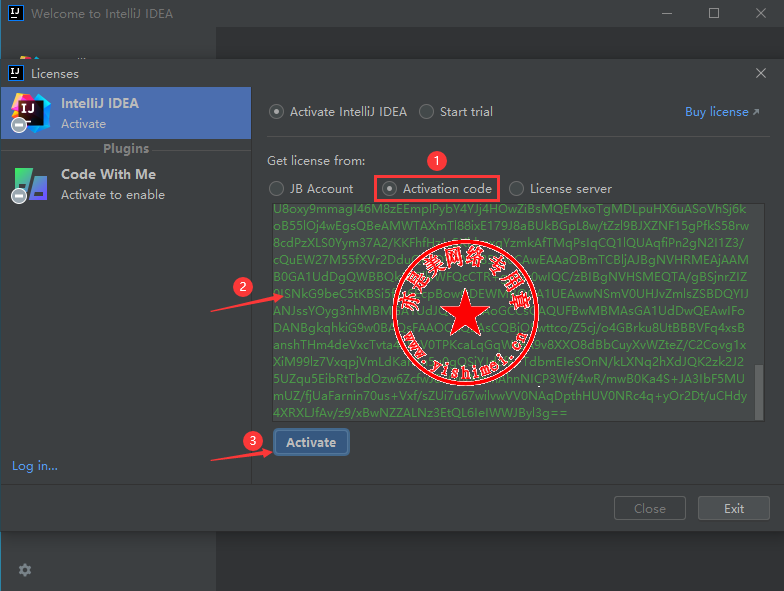Click the 'Get license from:' label
The image size is (784, 591).
tap(316, 160)
